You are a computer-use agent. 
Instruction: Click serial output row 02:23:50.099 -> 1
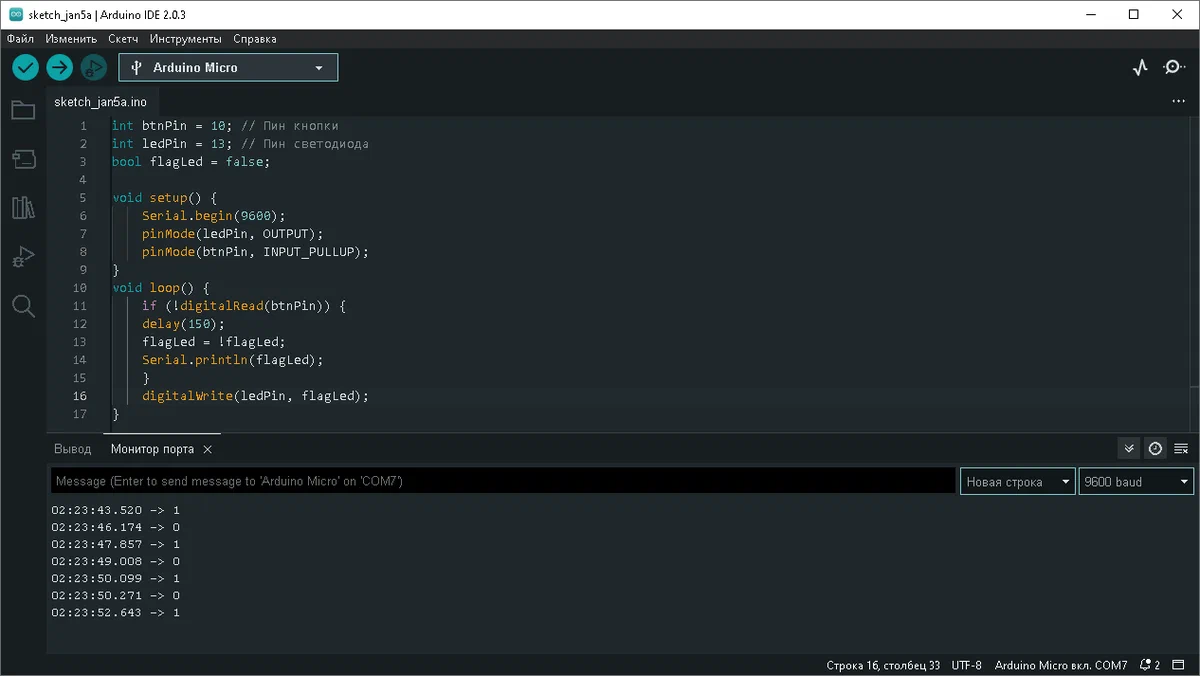click(x=115, y=578)
